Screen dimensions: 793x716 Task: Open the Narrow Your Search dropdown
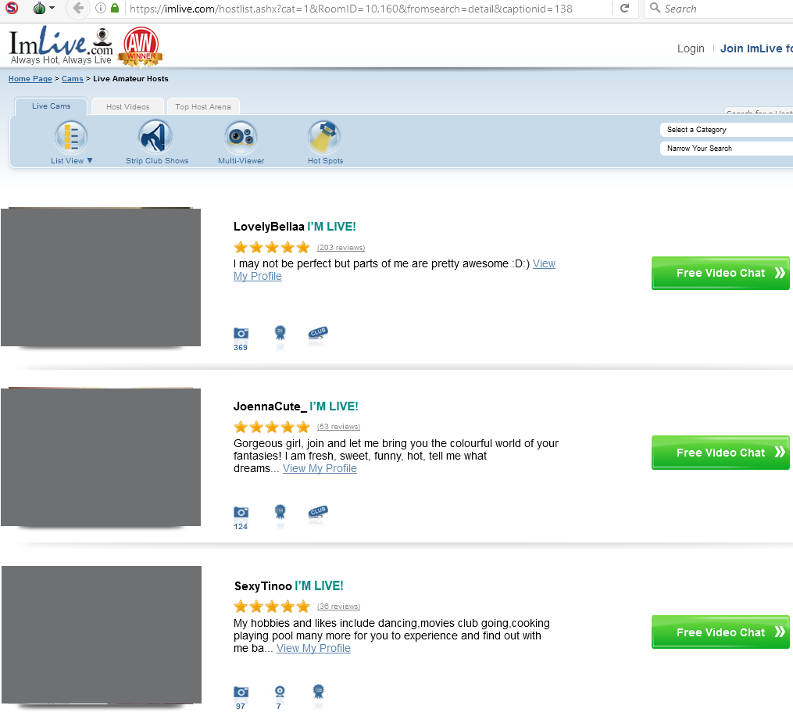(x=726, y=148)
